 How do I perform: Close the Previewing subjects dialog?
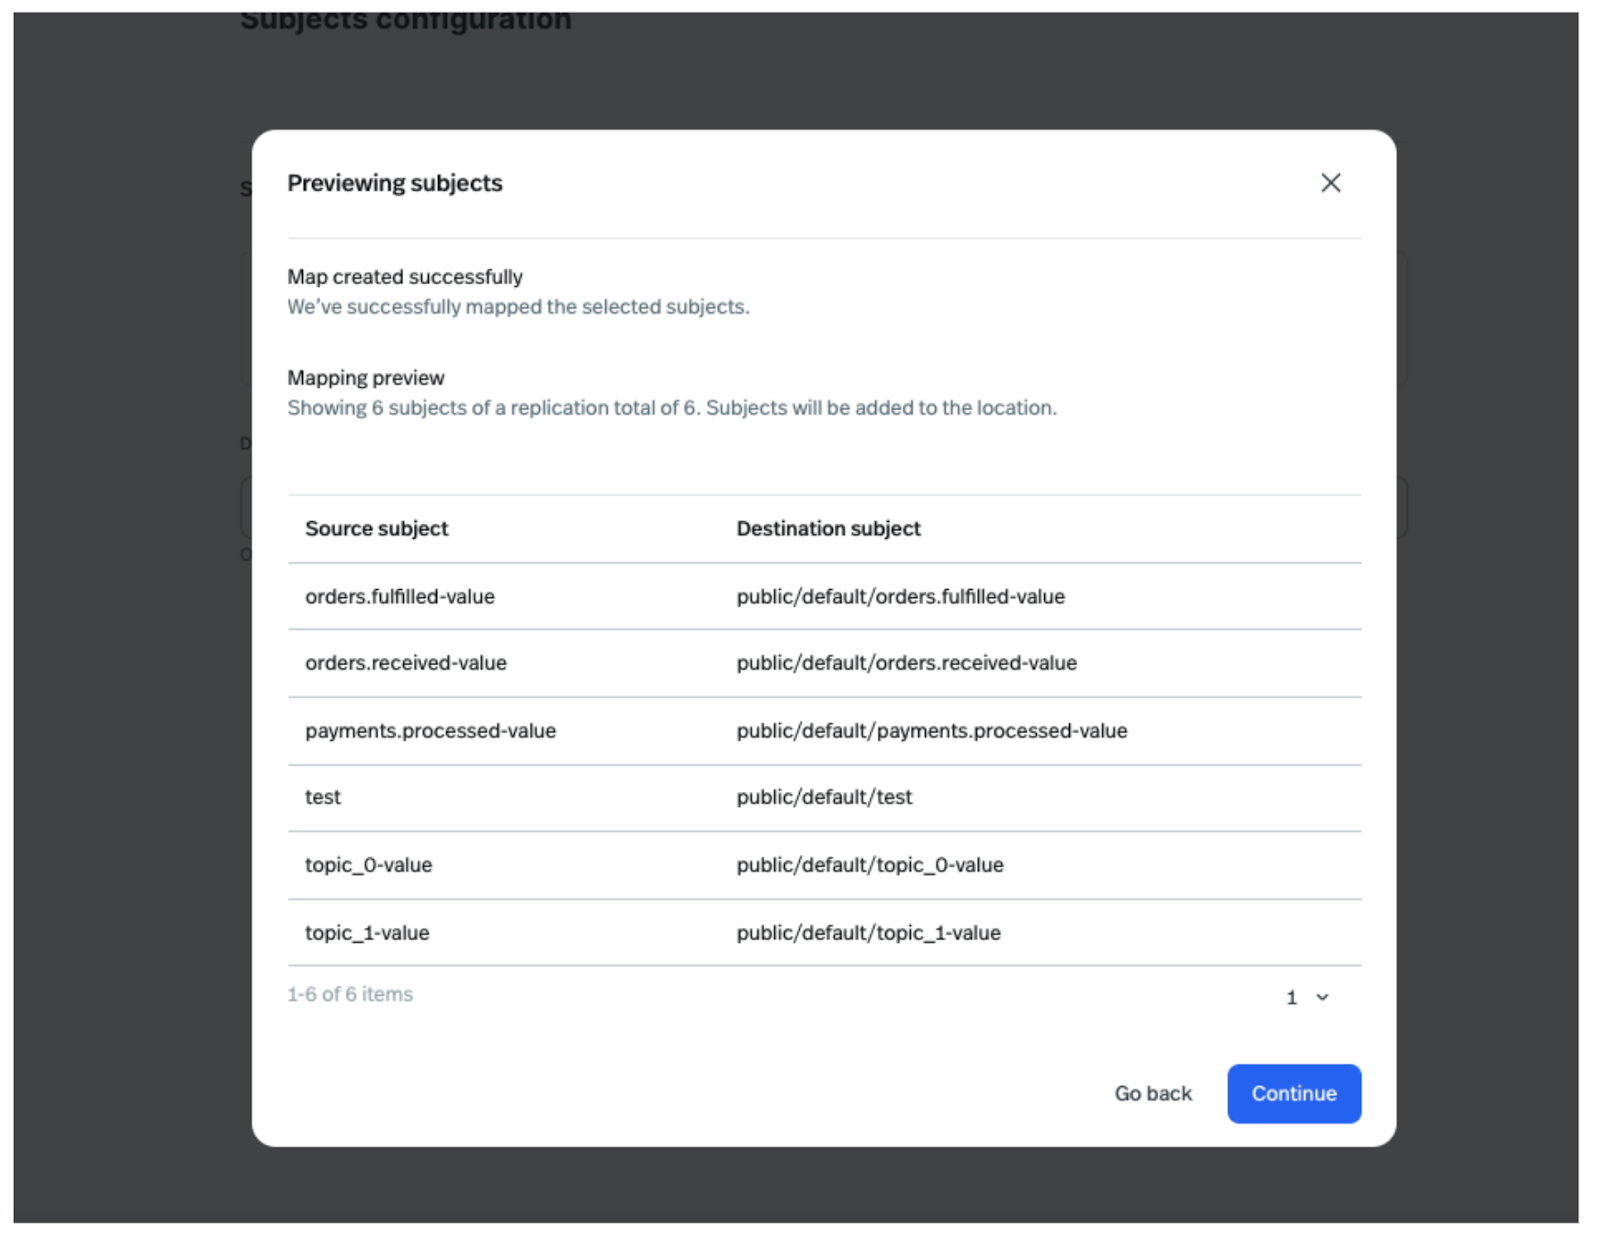coord(1330,183)
